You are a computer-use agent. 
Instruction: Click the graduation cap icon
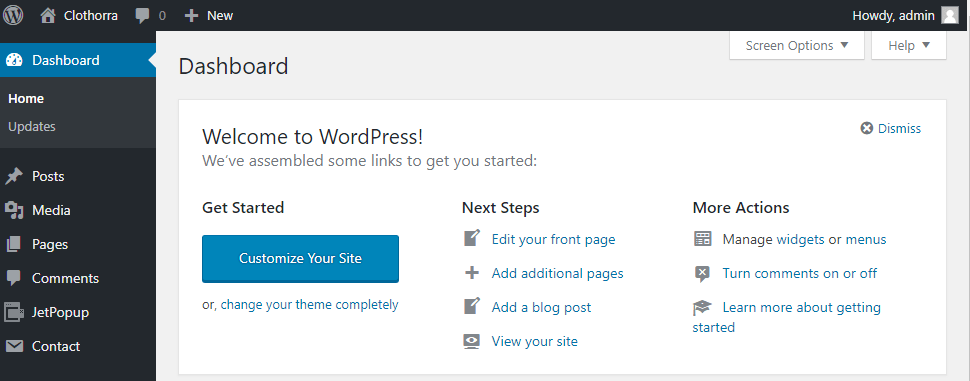(x=702, y=307)
